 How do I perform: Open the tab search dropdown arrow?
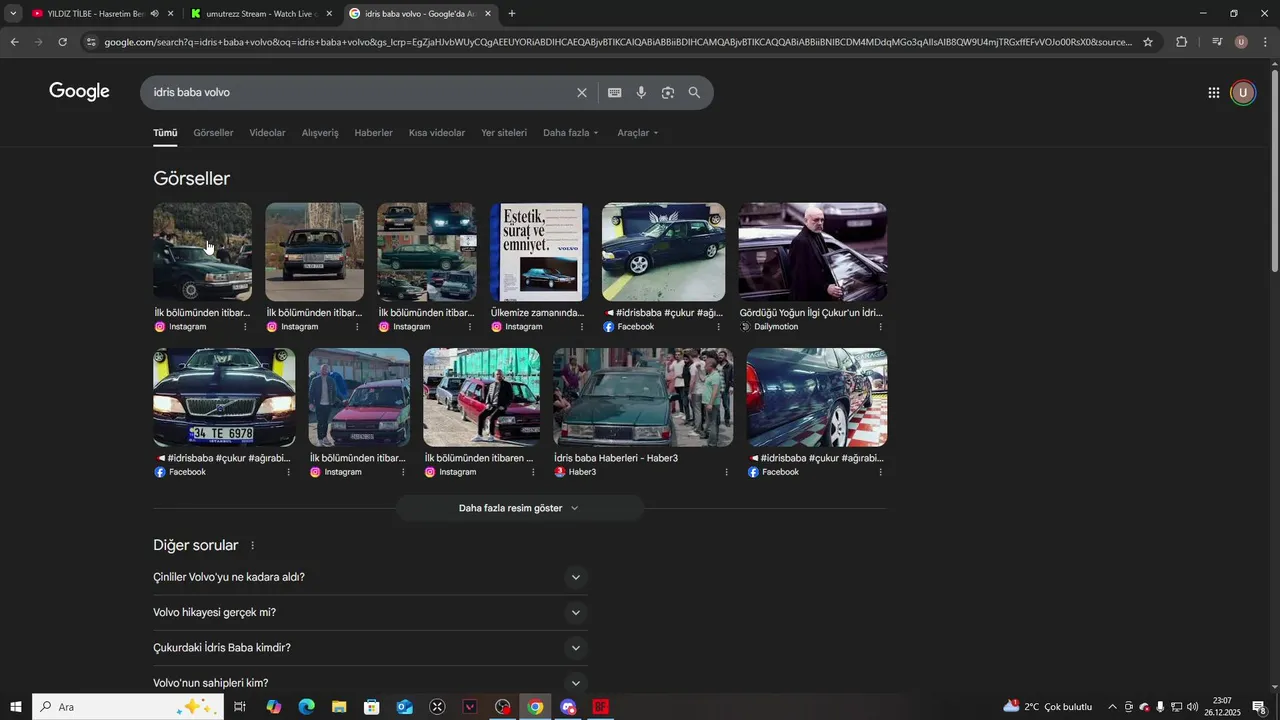(x=13, y=14)
